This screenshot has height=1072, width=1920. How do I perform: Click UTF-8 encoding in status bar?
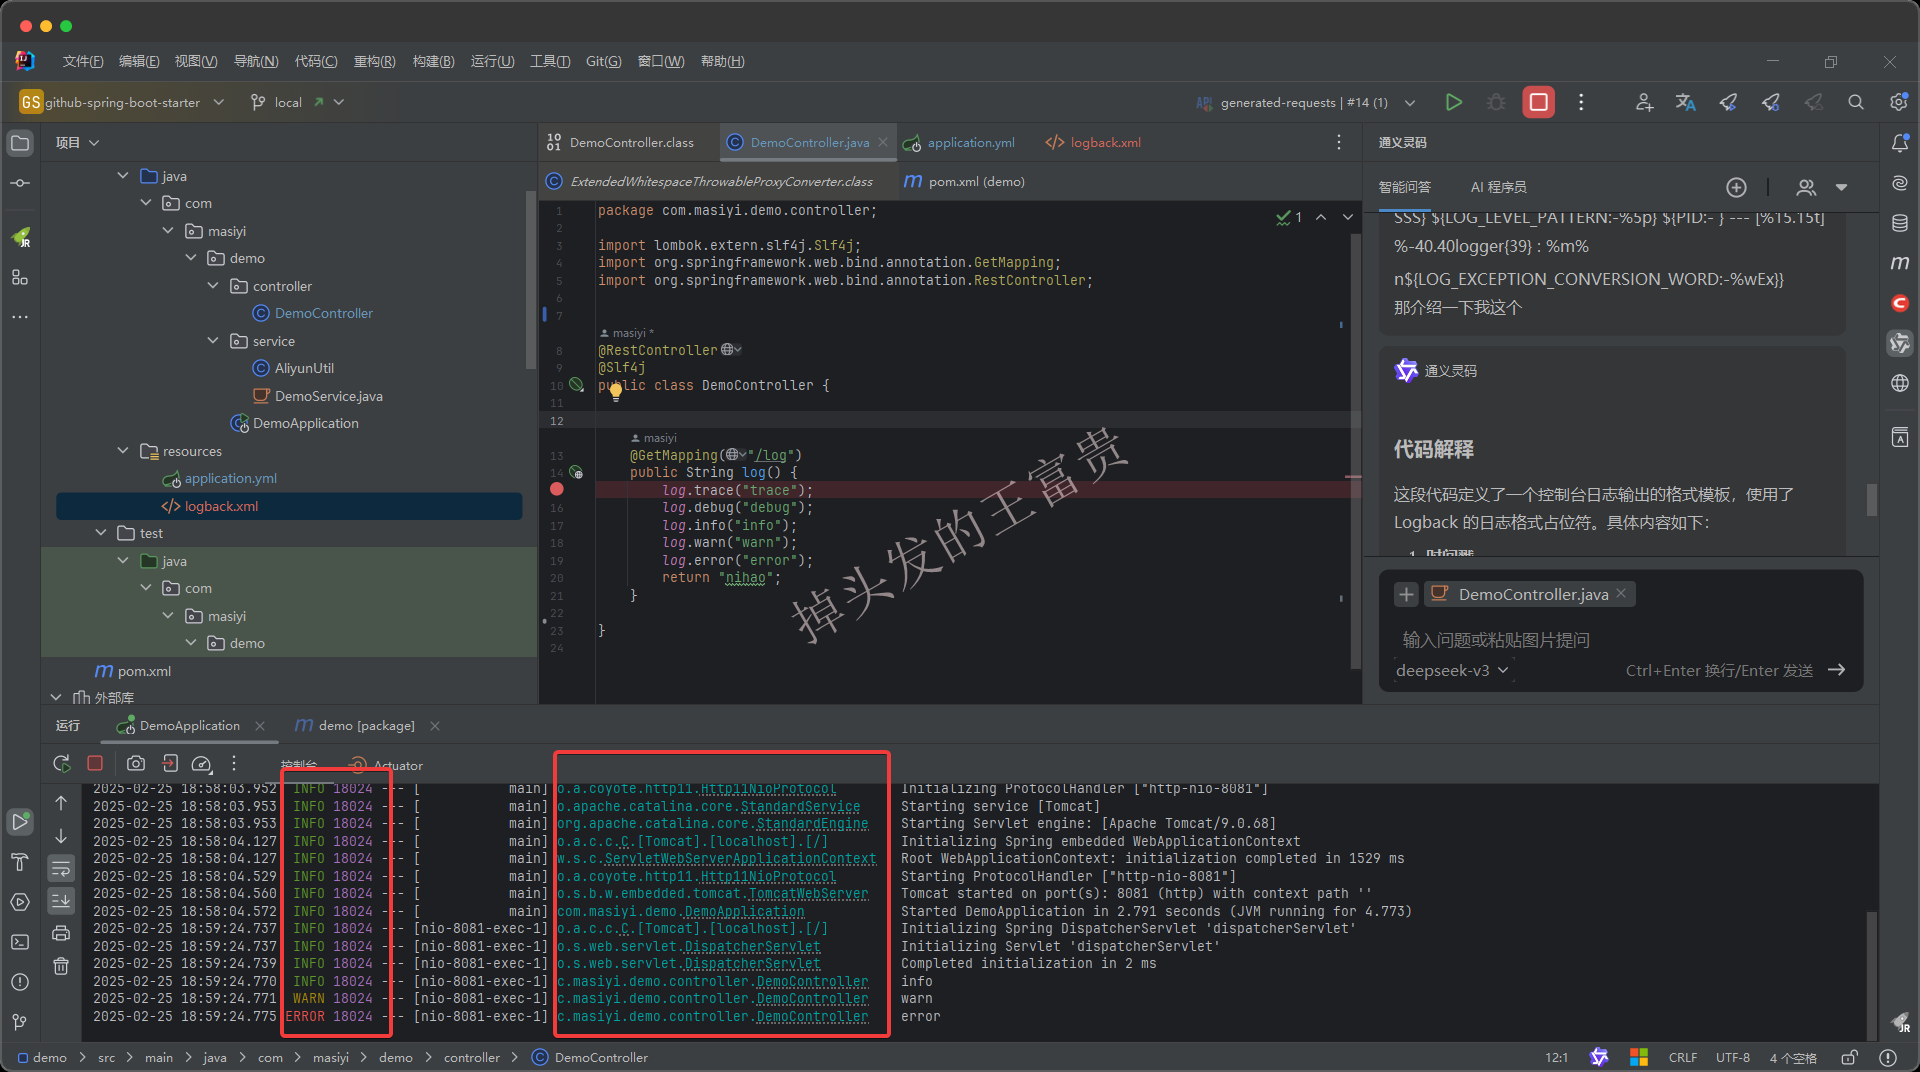click(1733, 1057)
